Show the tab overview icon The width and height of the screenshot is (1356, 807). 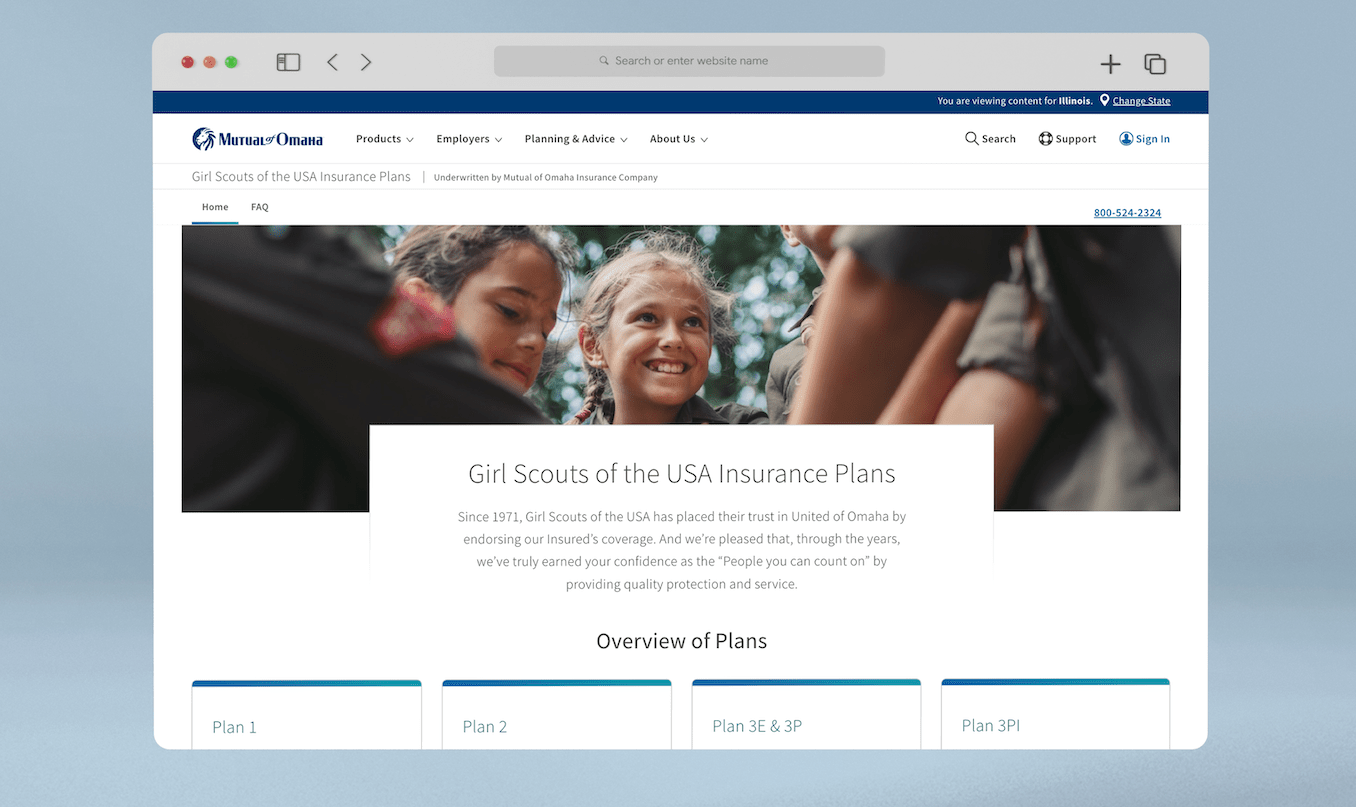(x=1155, y=64)
